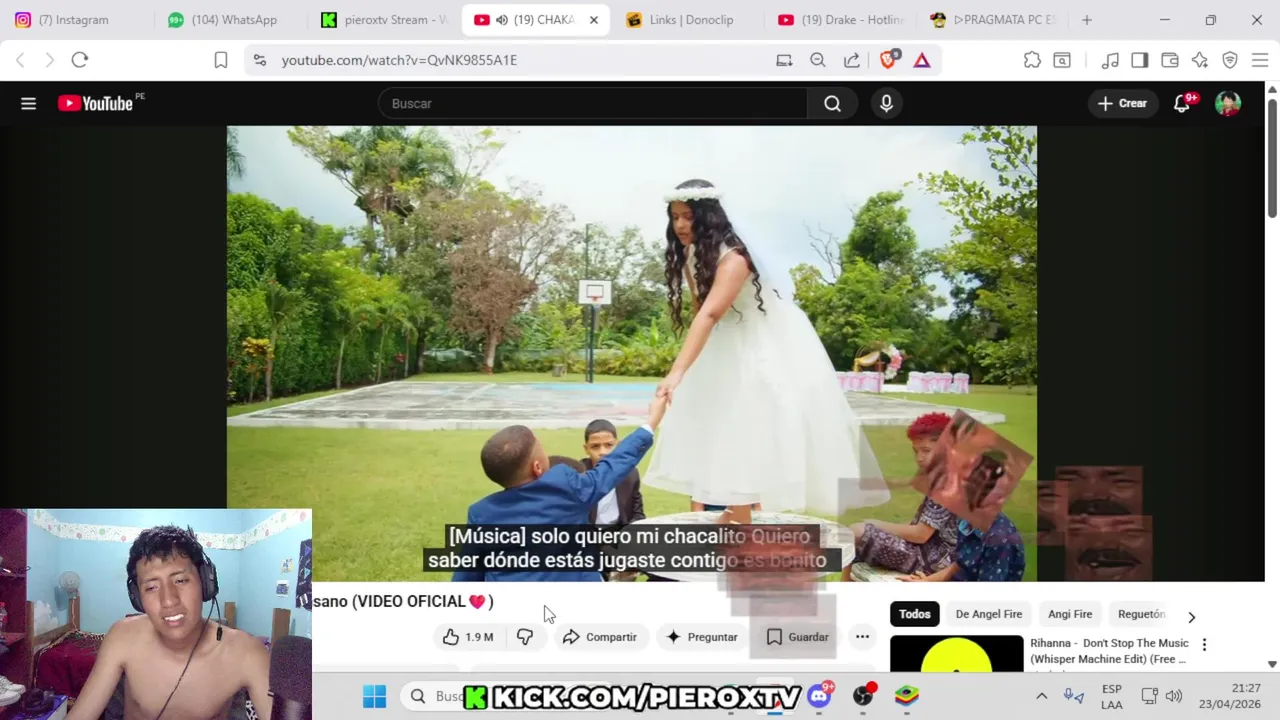
Task: Switch to the pieroxtv Stream tab
Action: point(384,20)
